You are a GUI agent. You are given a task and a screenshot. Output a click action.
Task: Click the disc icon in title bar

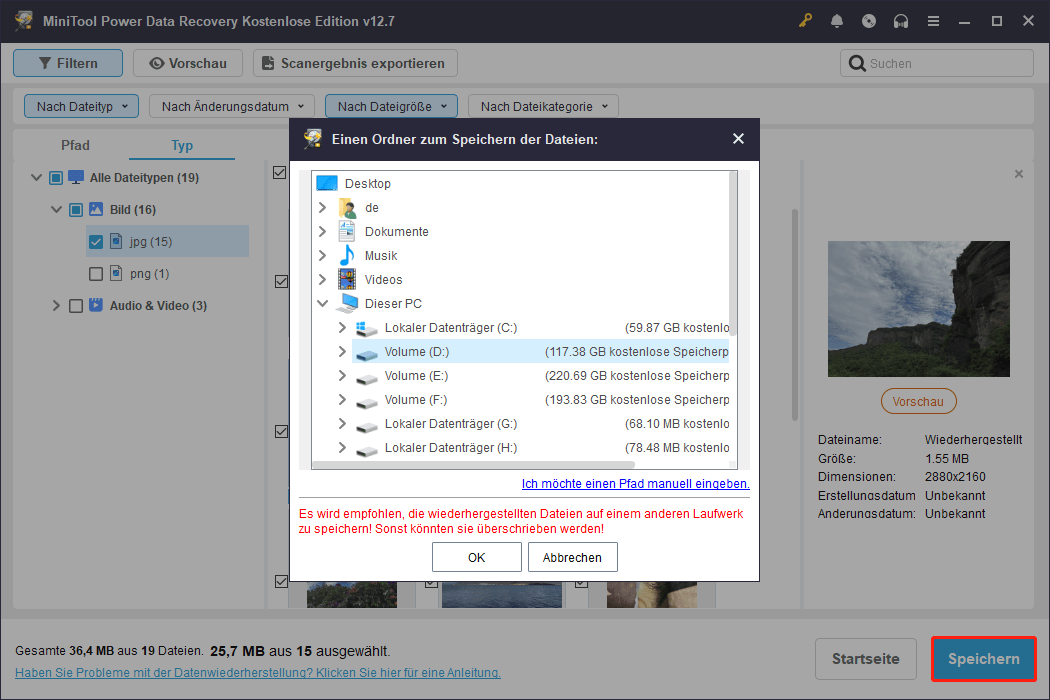point(869,21)
